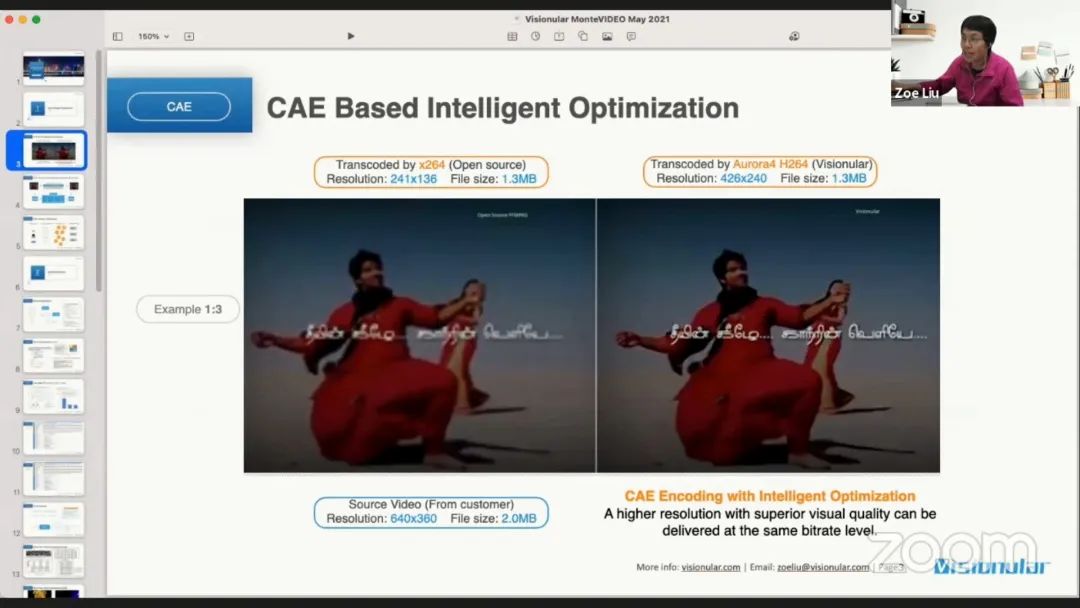Insert a table using the Table icon
Viewport: 1080px width, 608px height.
(512, 36)
